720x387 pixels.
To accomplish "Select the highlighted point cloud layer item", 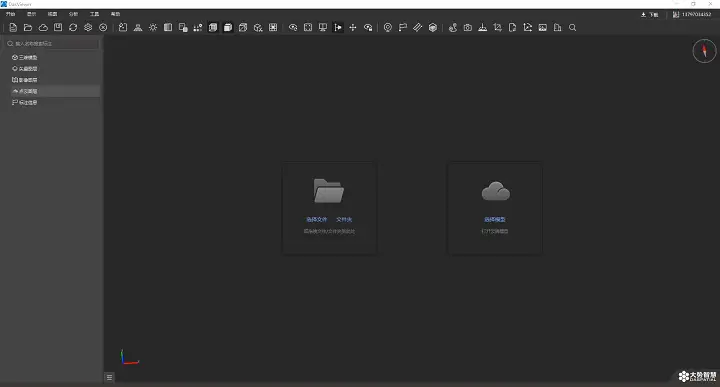I will click(55, 91).
